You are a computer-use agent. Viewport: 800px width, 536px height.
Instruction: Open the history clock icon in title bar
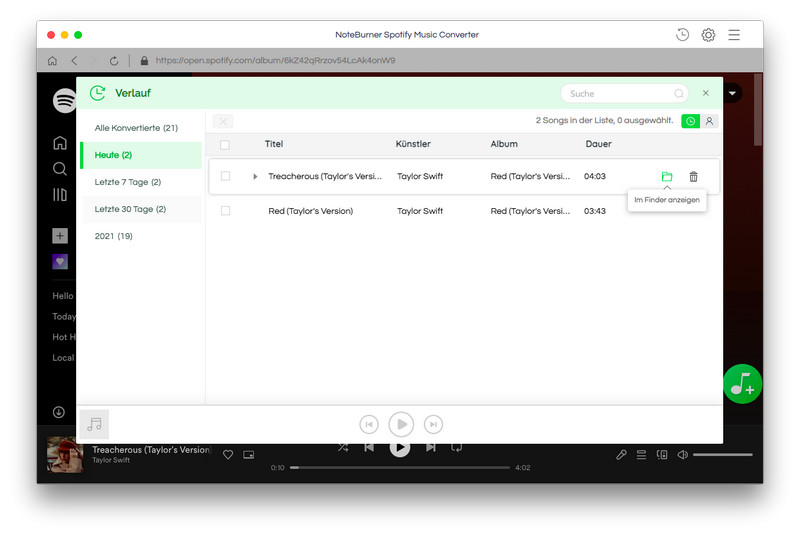[x=682, y=35]
